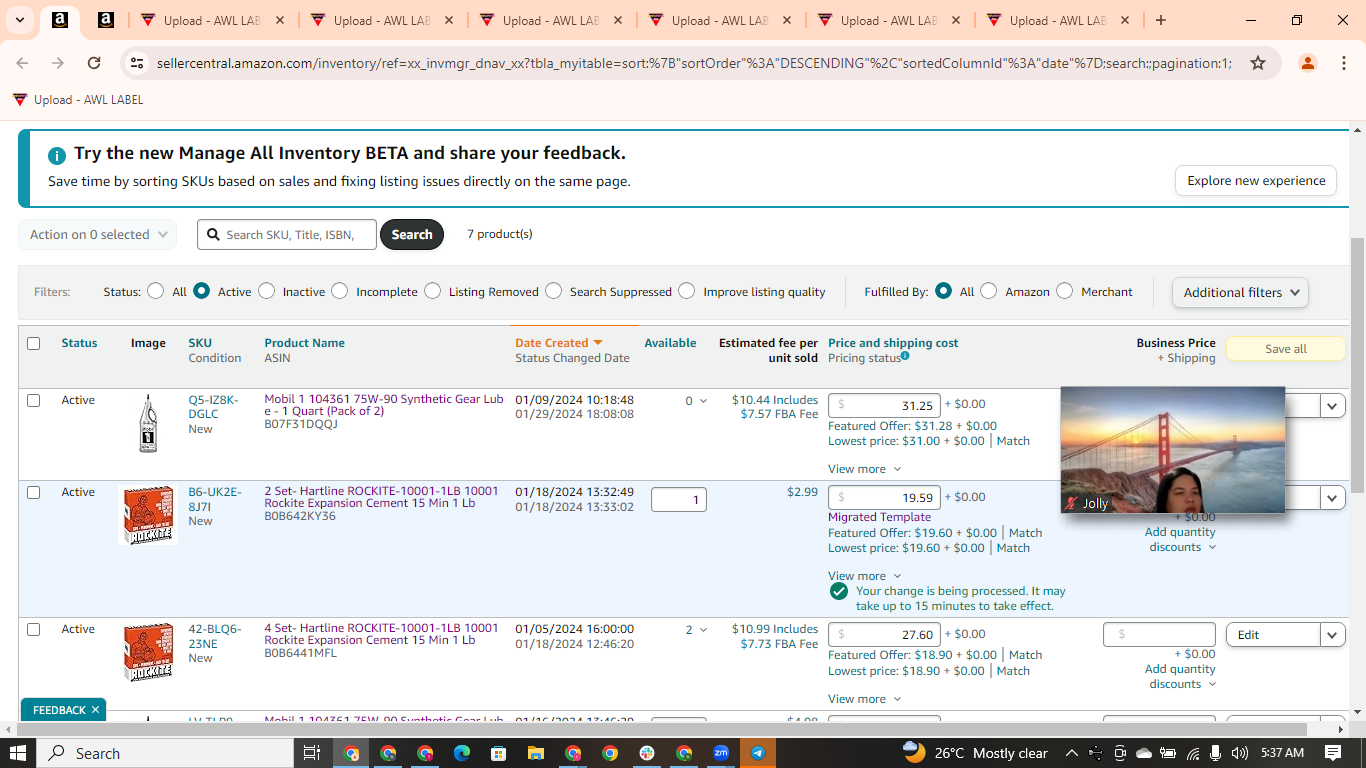Sort by the Status column header

point(79,343)
